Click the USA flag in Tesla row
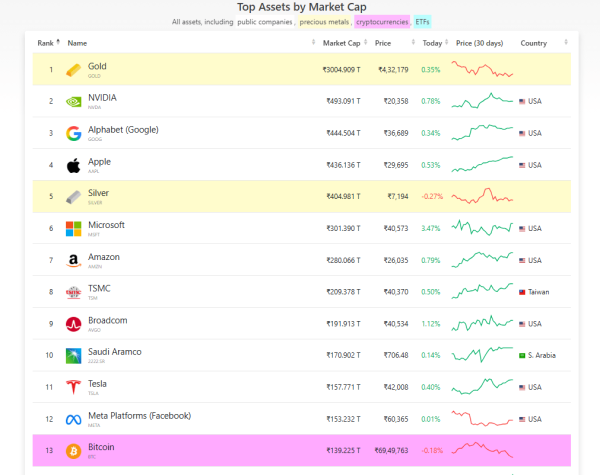The image size is (600, 475). click(522, 387)
